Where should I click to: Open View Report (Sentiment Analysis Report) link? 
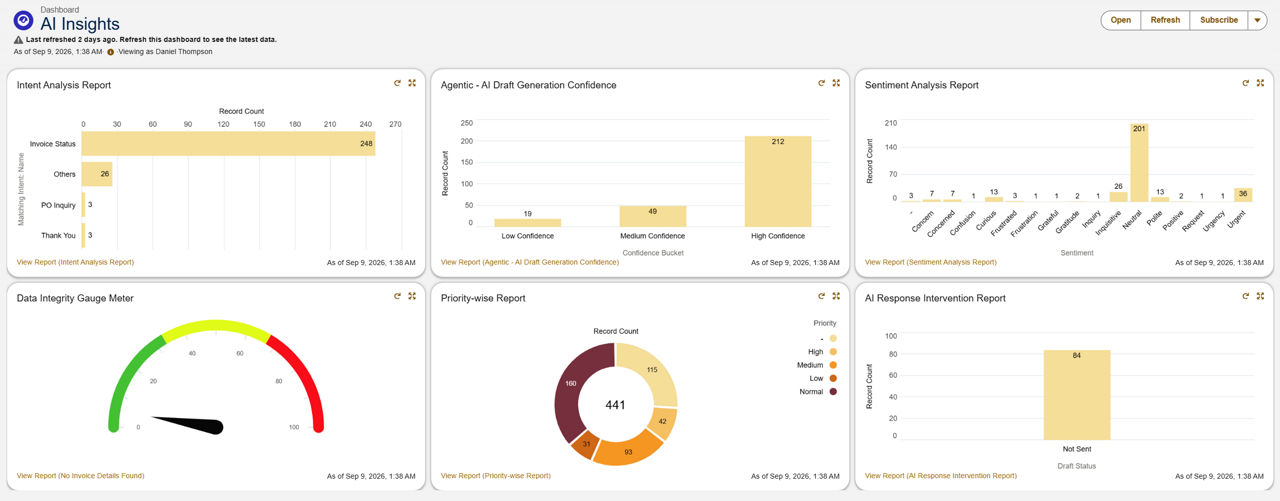(x=930, y=262)
